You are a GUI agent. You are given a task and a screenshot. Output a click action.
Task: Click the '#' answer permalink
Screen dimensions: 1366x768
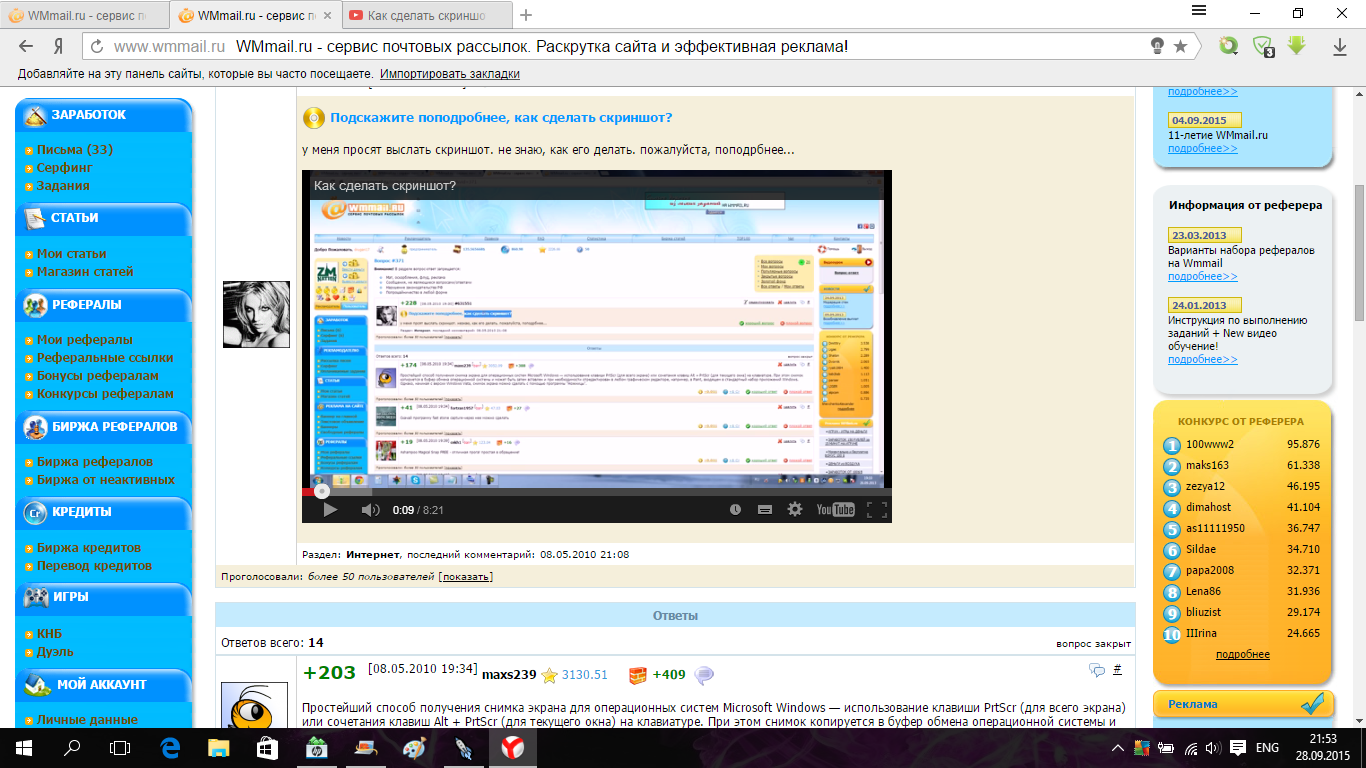(x=1118, y=670)
